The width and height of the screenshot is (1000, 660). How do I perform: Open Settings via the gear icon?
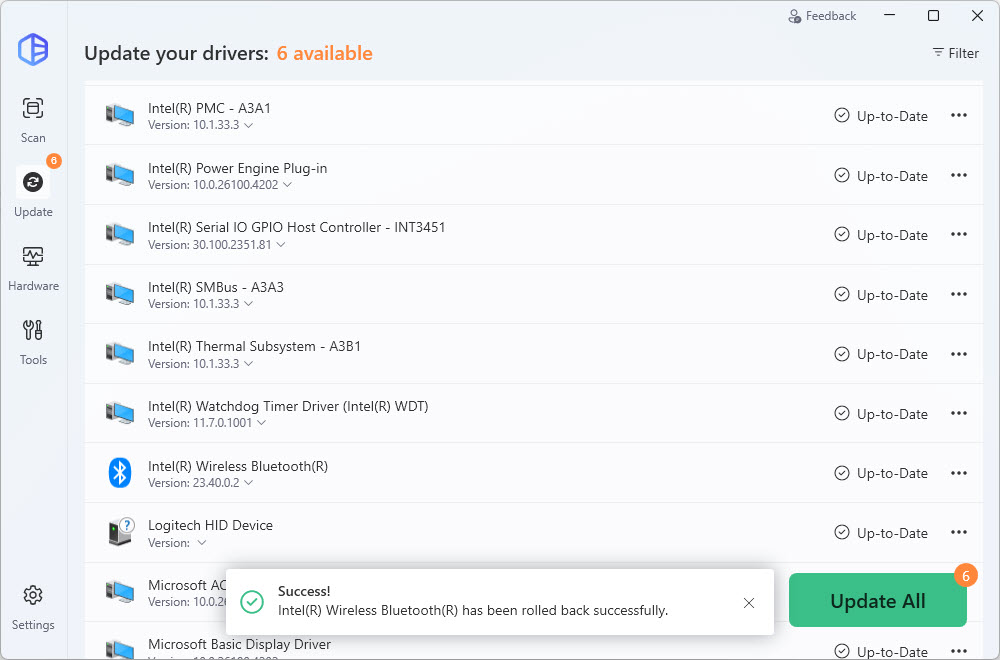coord(33,606)
